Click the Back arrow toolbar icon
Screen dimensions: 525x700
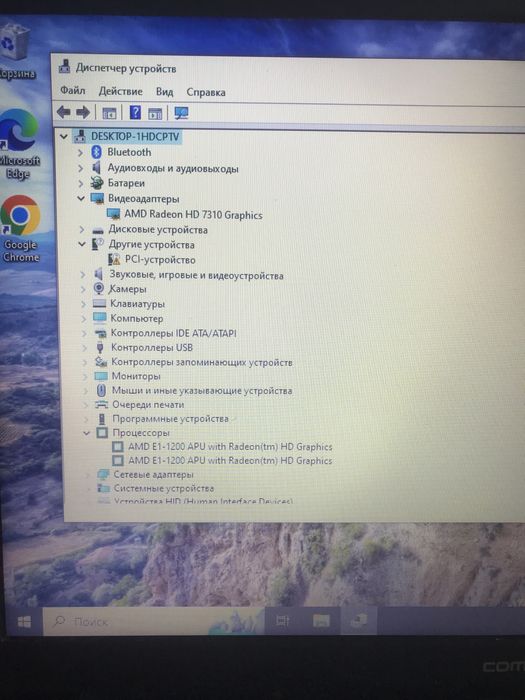point(64,112)
